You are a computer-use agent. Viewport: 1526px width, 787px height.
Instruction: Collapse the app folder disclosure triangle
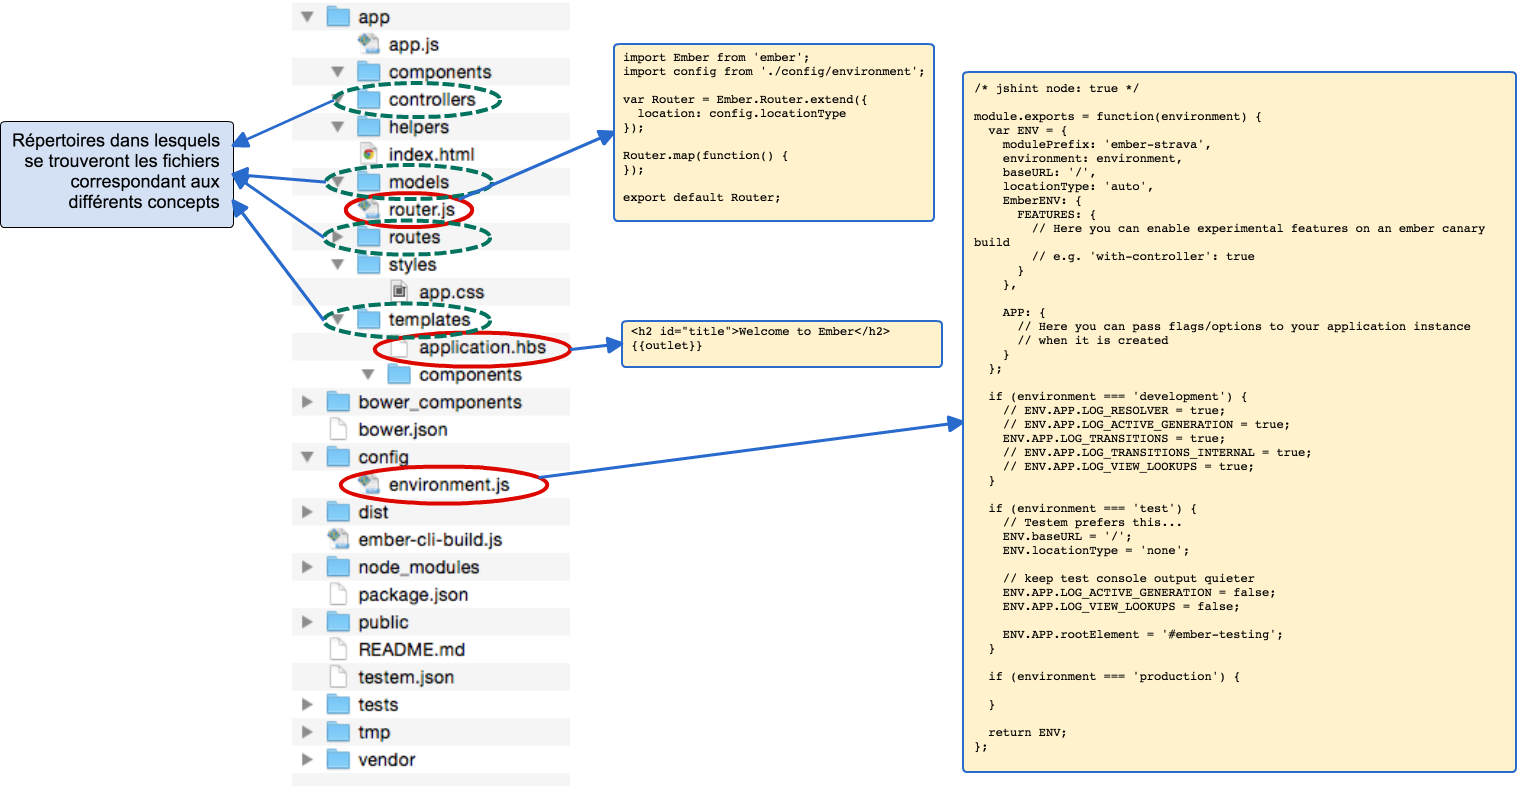tap(307, 17)
